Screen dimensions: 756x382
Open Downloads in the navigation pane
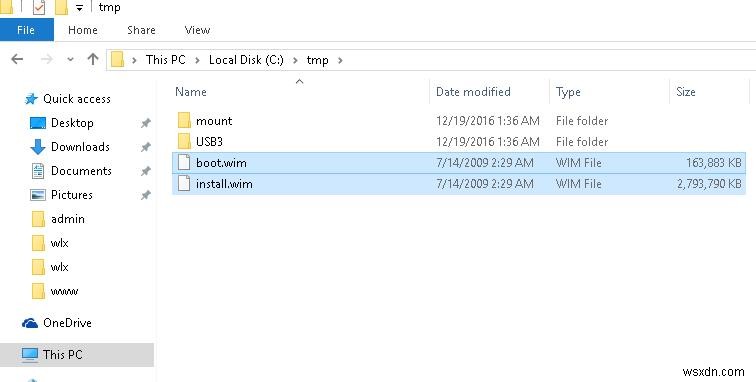pyautogui.click(x=80, y=147)
